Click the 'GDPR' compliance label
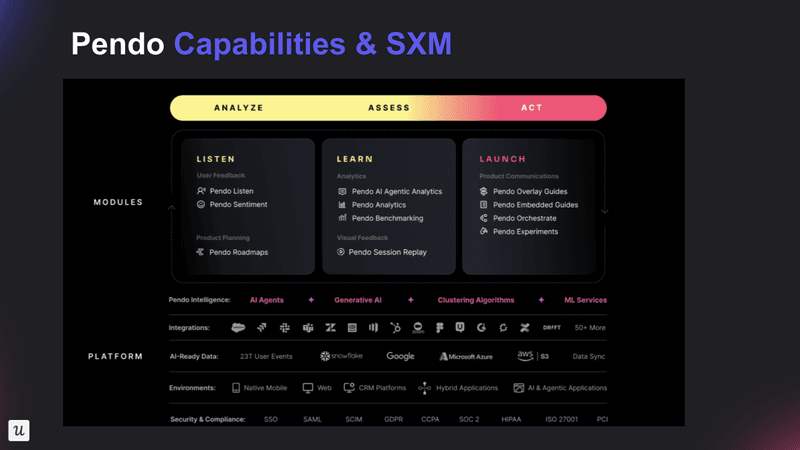Screen dimensions: 800x450 (393, 419)
